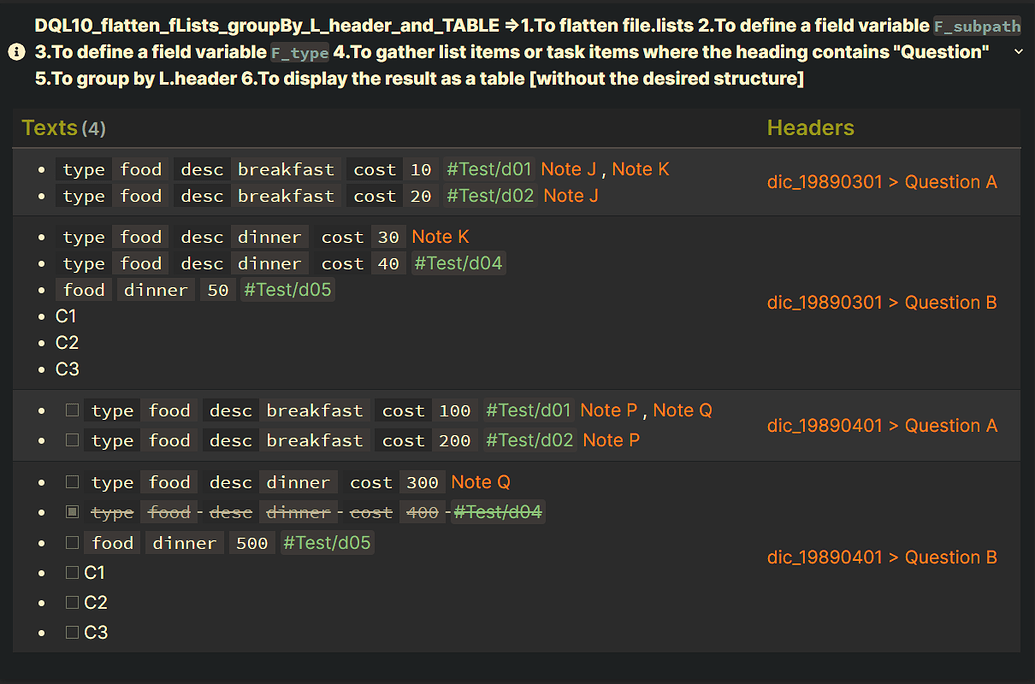The image size is (1035, 684).
Task: Uncheck the completed cost 400 task
Action: pyautogui.click(x=72, y=512)
